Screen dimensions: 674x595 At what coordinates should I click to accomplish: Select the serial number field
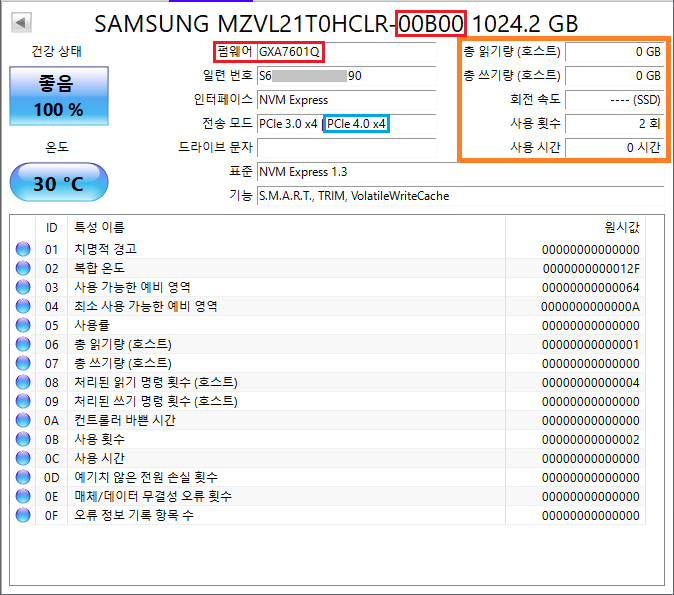[x=346, y=76]
